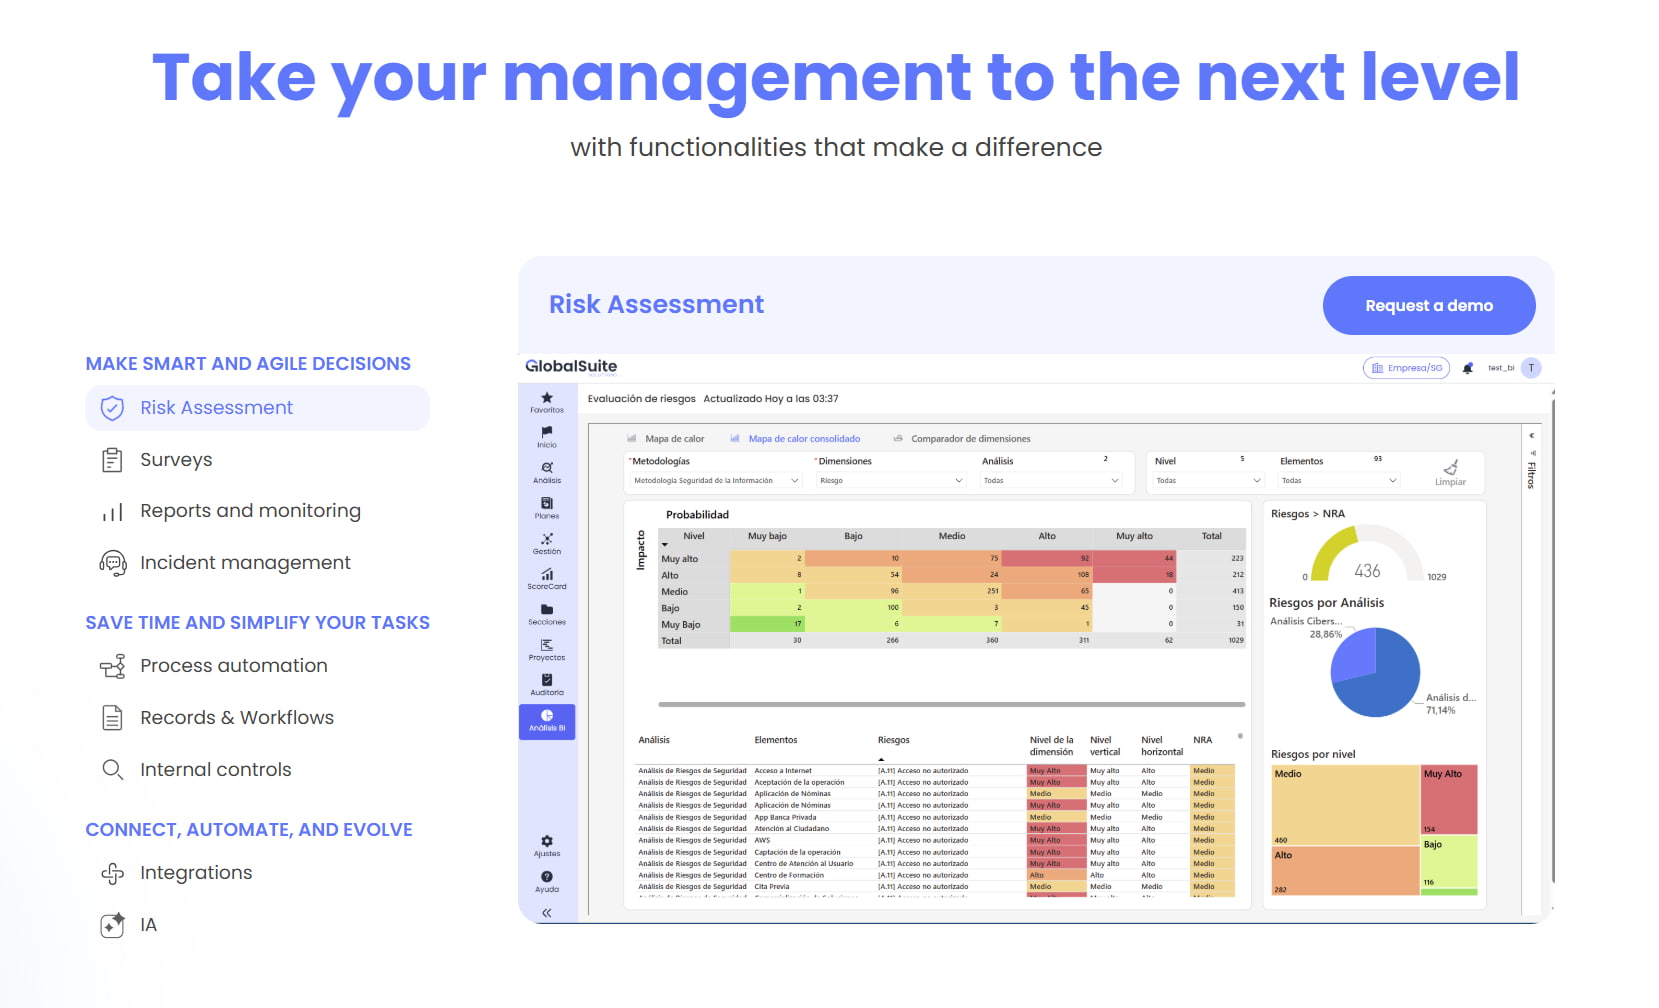Screen dimensions: 1659x1008
Task: Click the Ajustes gear icon
Action: coord(547,845)
